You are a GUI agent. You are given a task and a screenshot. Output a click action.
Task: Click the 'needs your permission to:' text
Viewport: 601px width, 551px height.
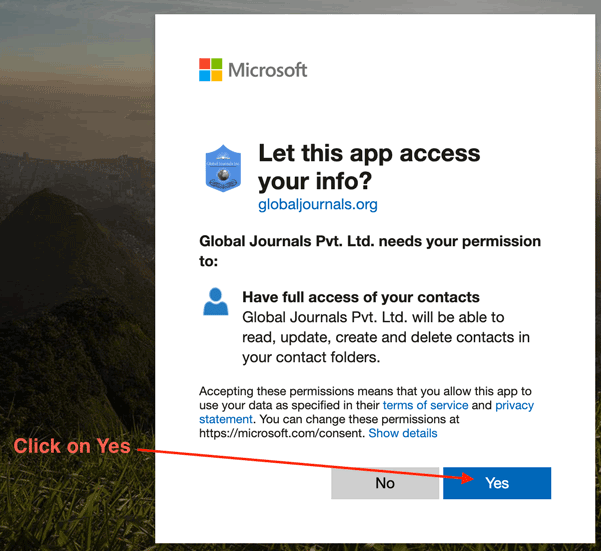(370, 250)
